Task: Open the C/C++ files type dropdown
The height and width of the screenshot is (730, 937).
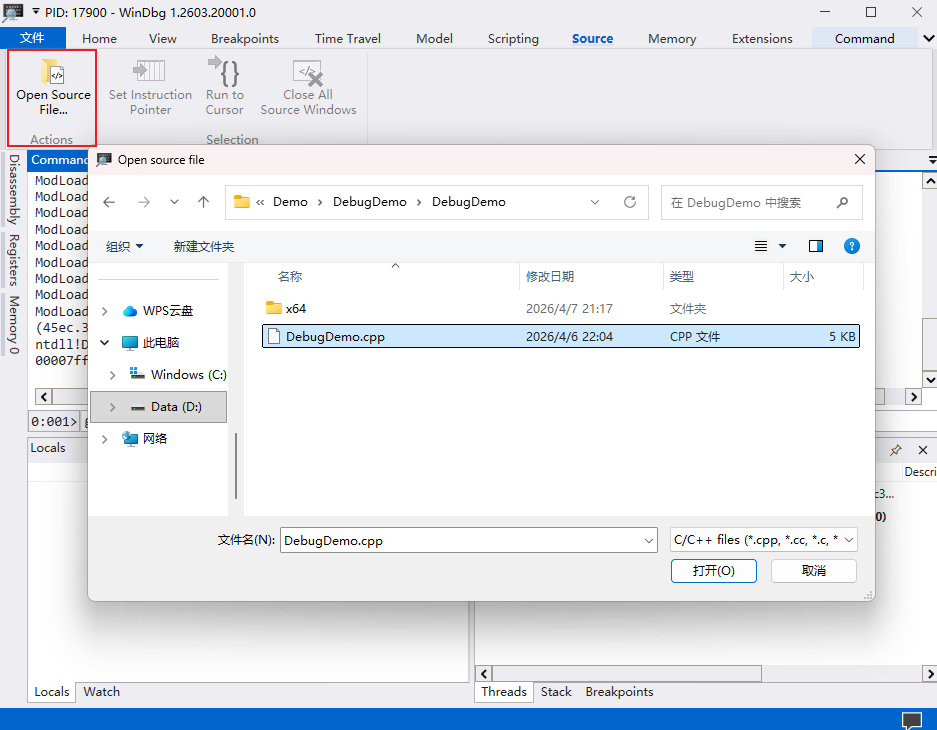Action: coord(764,540)
